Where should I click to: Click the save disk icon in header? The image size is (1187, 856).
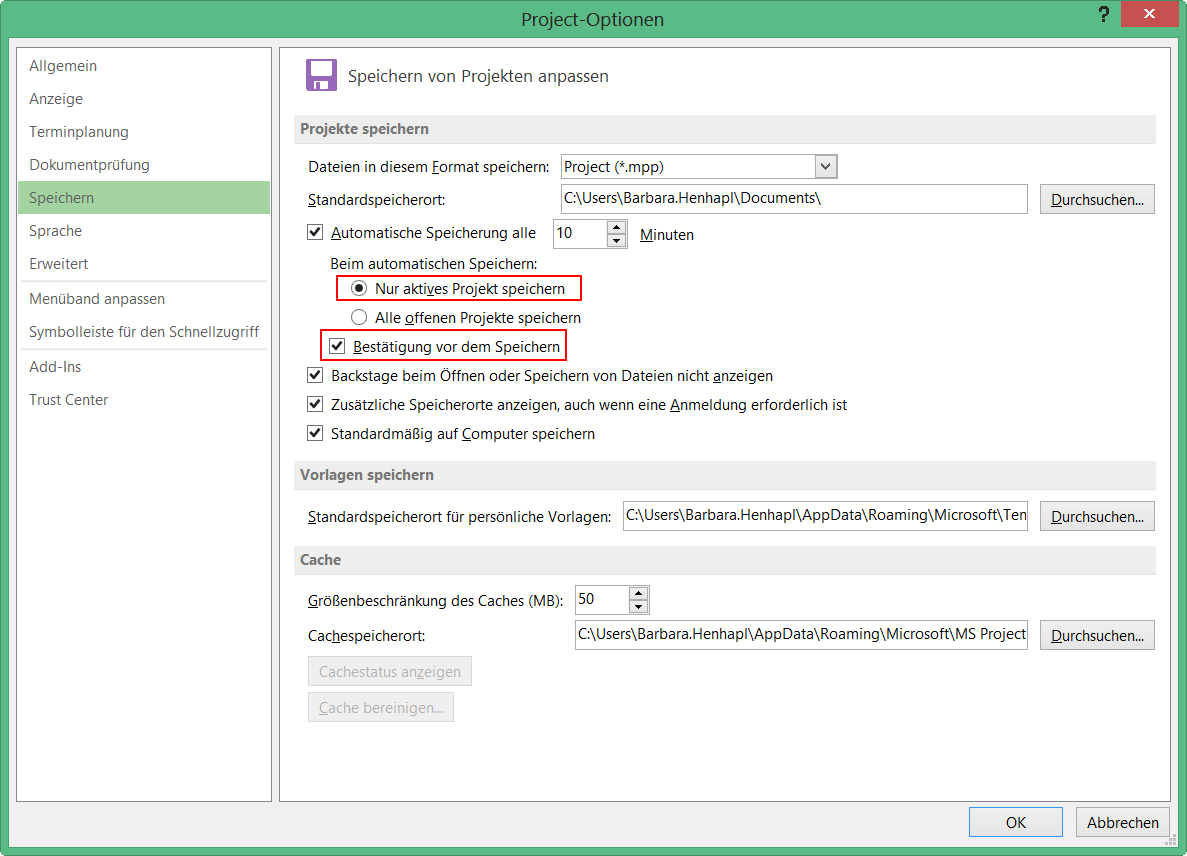320,76
